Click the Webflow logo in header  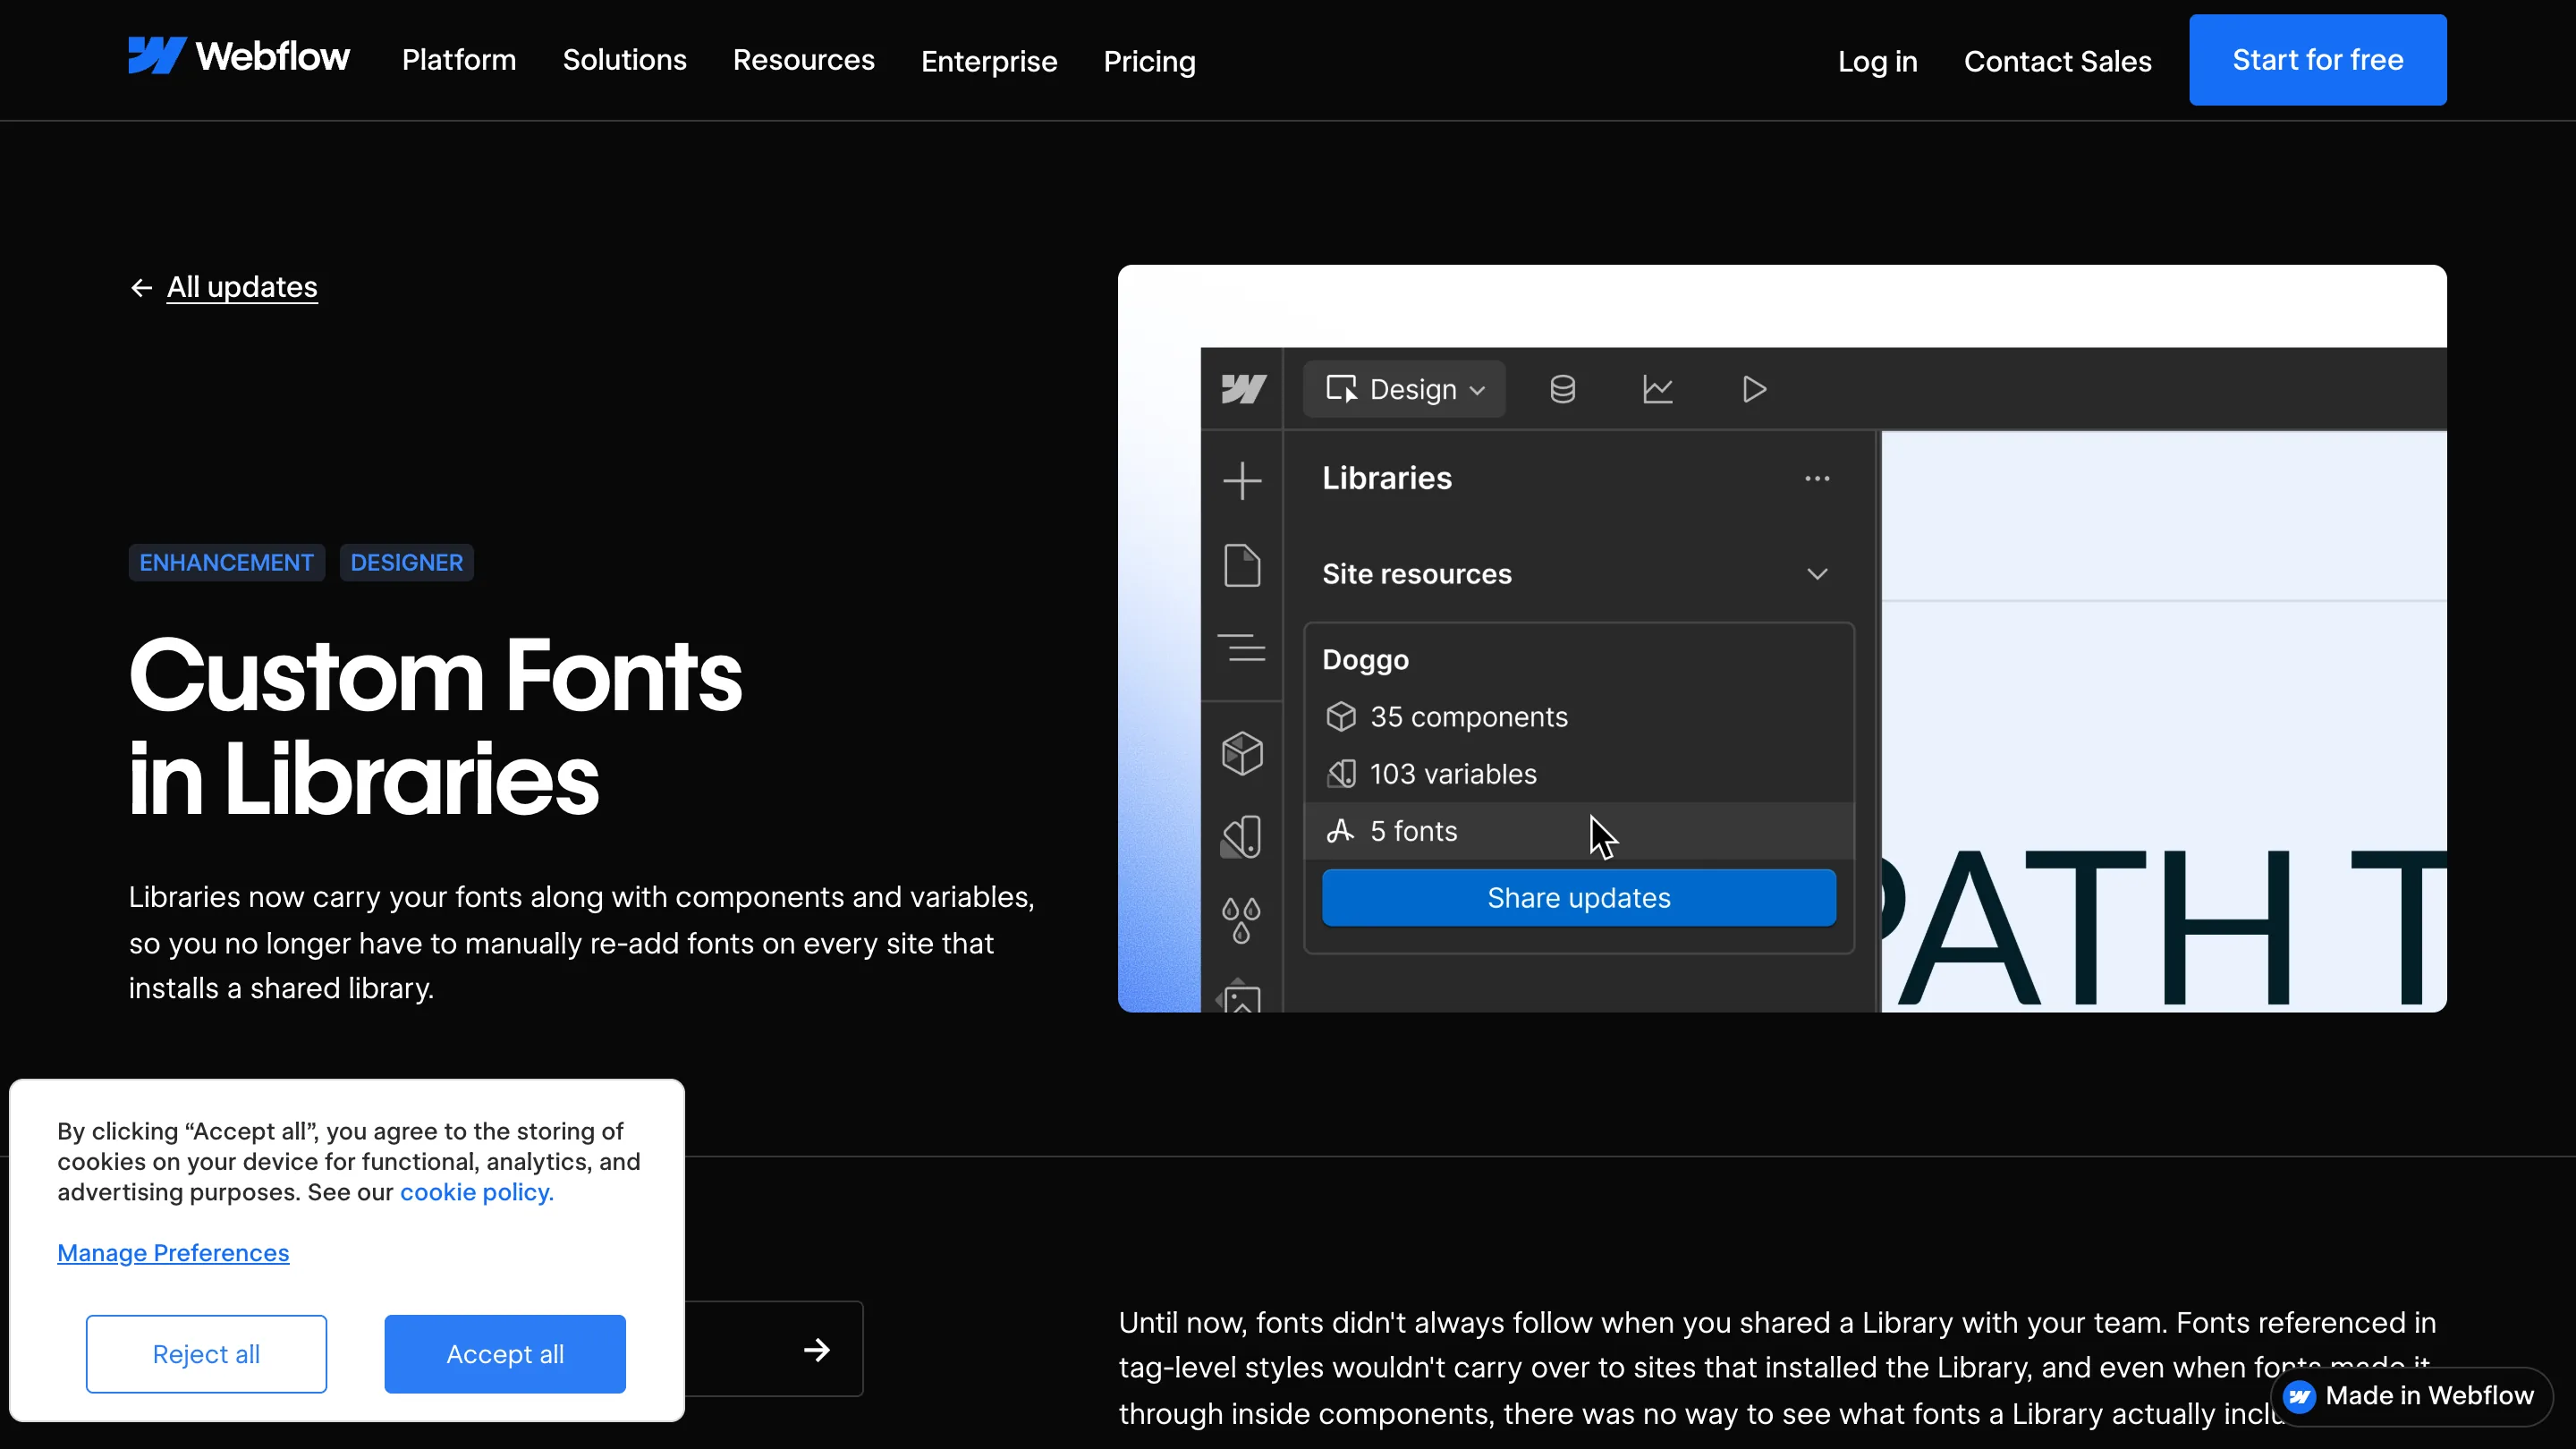click(x=239, y=57)
